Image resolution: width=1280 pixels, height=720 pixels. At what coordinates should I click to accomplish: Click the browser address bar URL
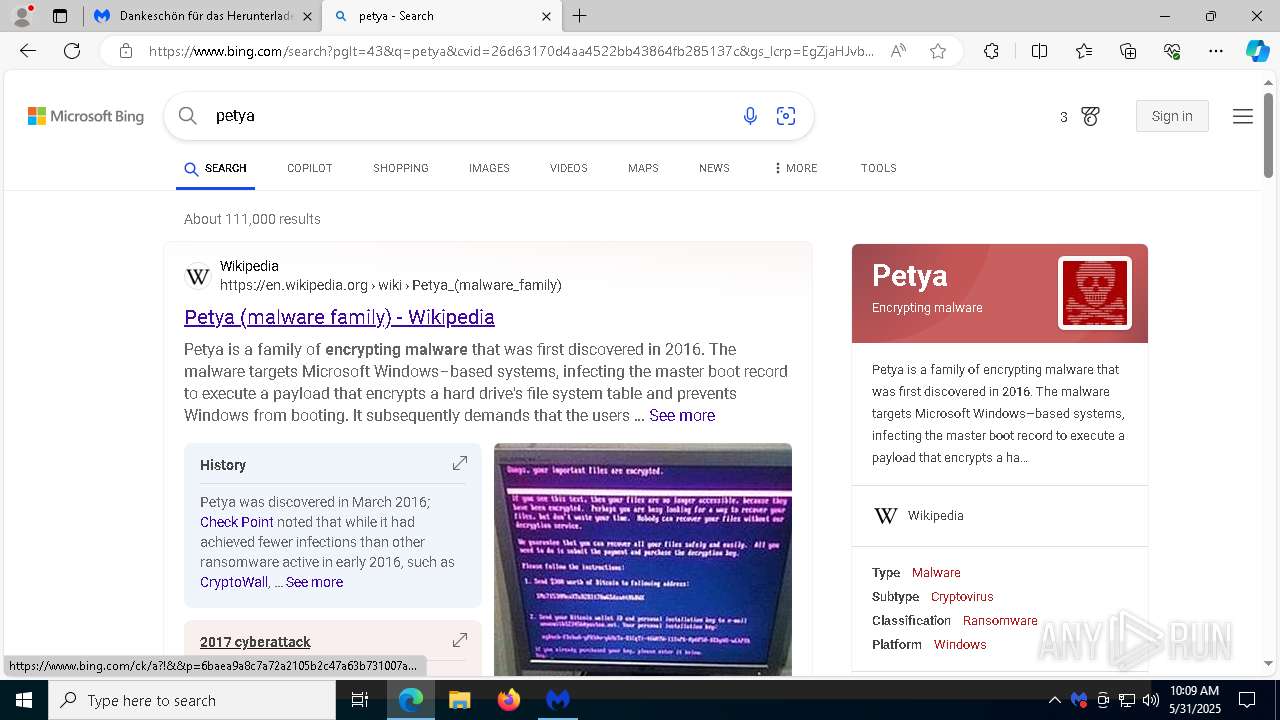[x=511, y=51]
